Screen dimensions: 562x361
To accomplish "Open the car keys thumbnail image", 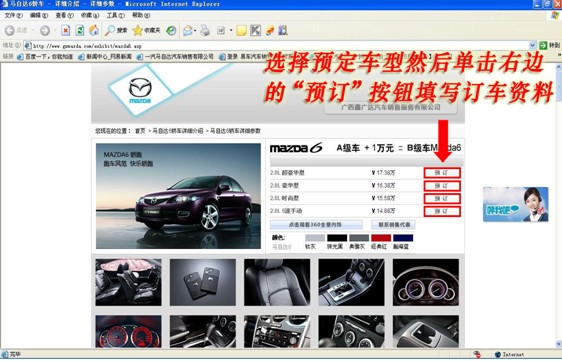I will (x=203, y=282).
